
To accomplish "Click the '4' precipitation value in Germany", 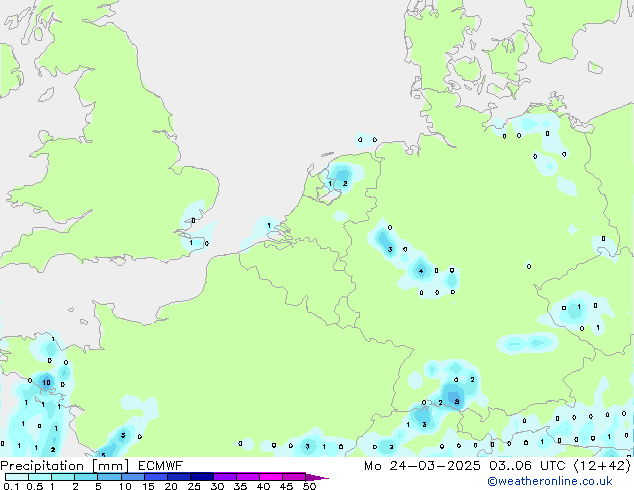I will (421, 271).
